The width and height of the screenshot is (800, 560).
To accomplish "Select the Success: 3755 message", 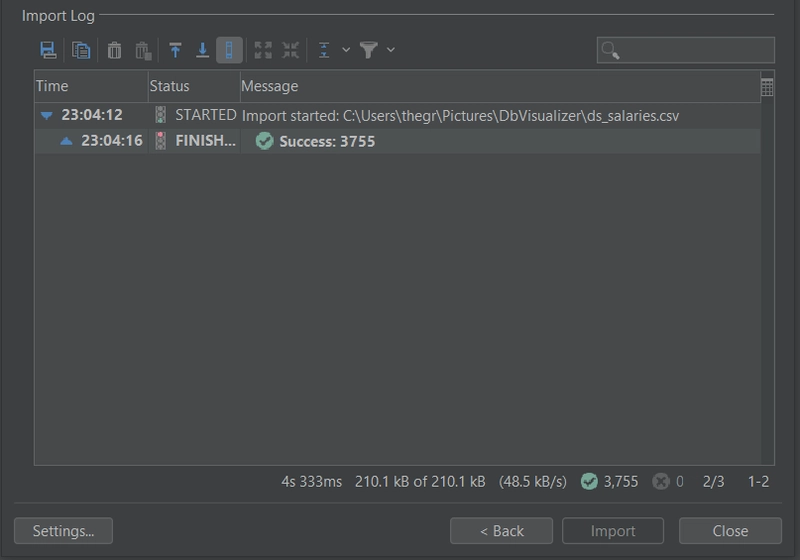I will point(327,141).
